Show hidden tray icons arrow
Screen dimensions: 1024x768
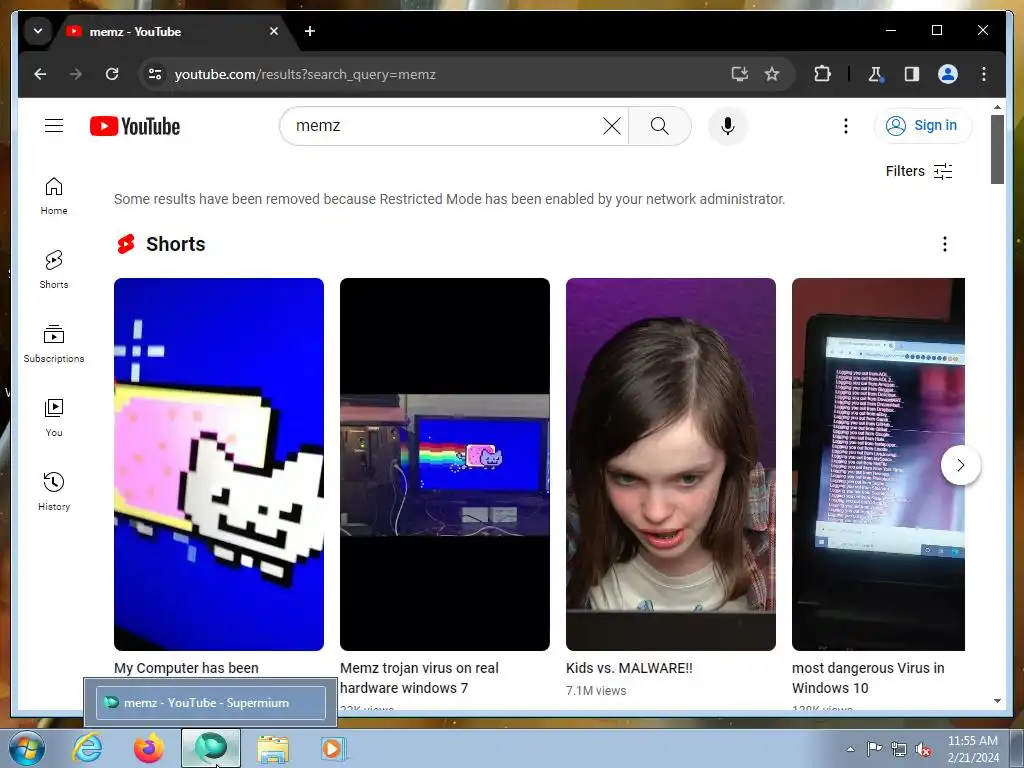tap(850, 749)
